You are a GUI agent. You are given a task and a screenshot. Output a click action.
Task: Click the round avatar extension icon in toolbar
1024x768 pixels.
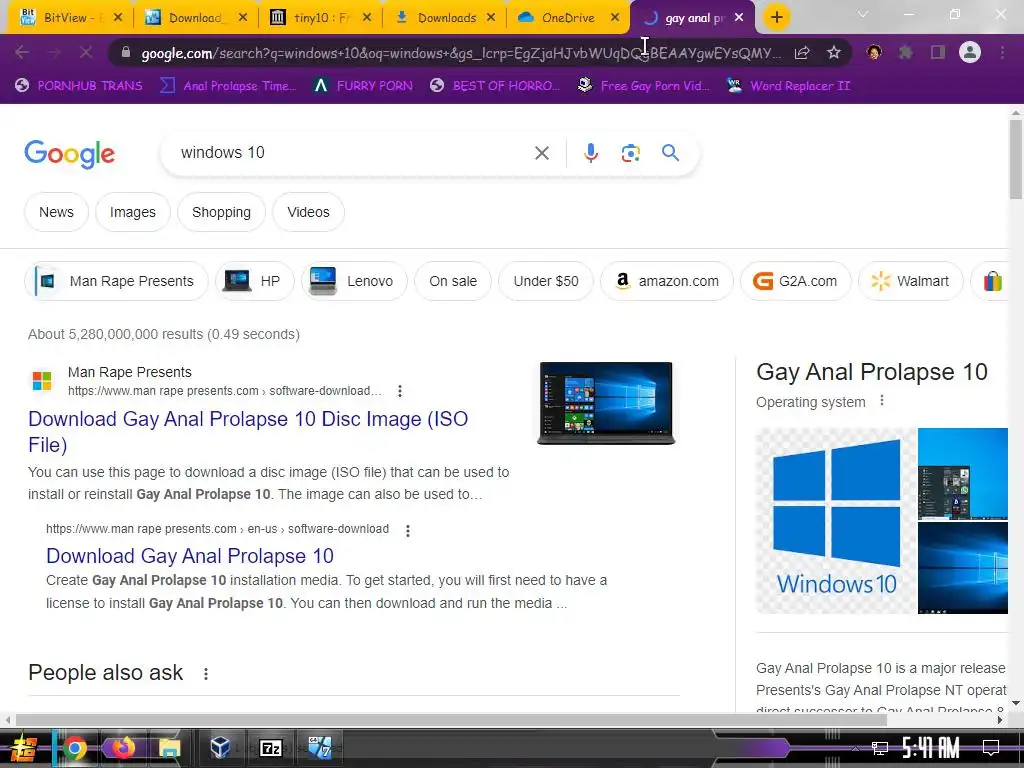[874, 52]
